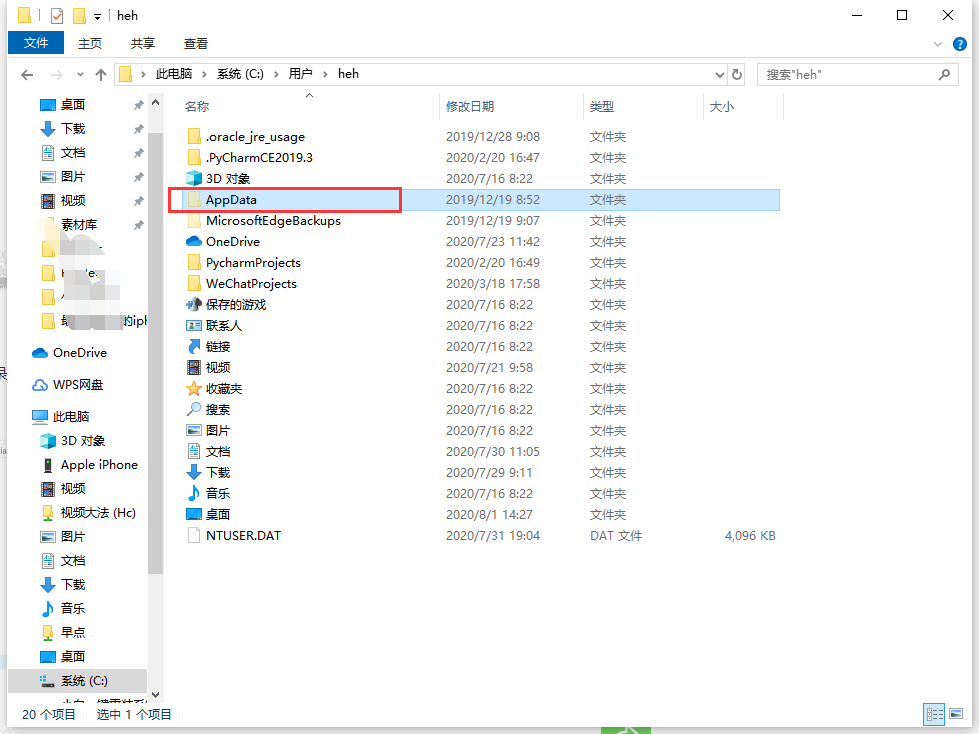Navigate back using the back arrow
Image resolution: width=979 pixels, height=734 pixels.
[x=27, y=73]
